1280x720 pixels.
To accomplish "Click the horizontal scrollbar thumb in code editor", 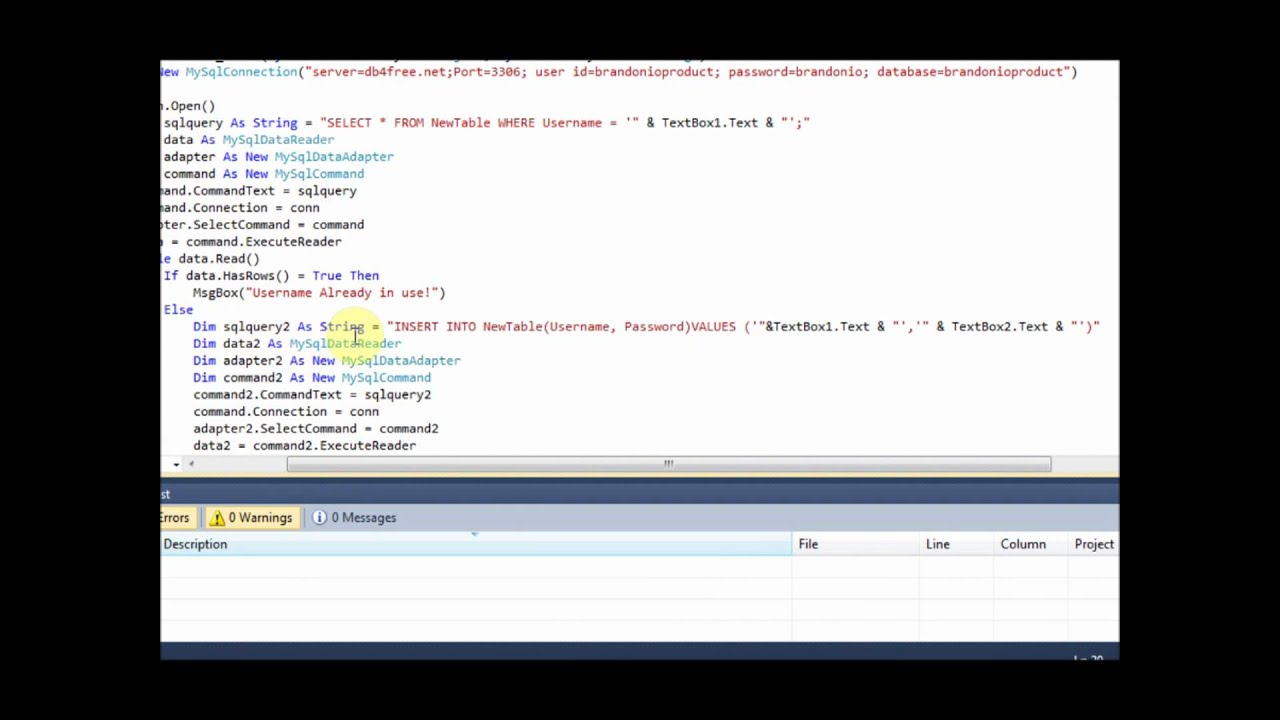I will coord(668,464).
